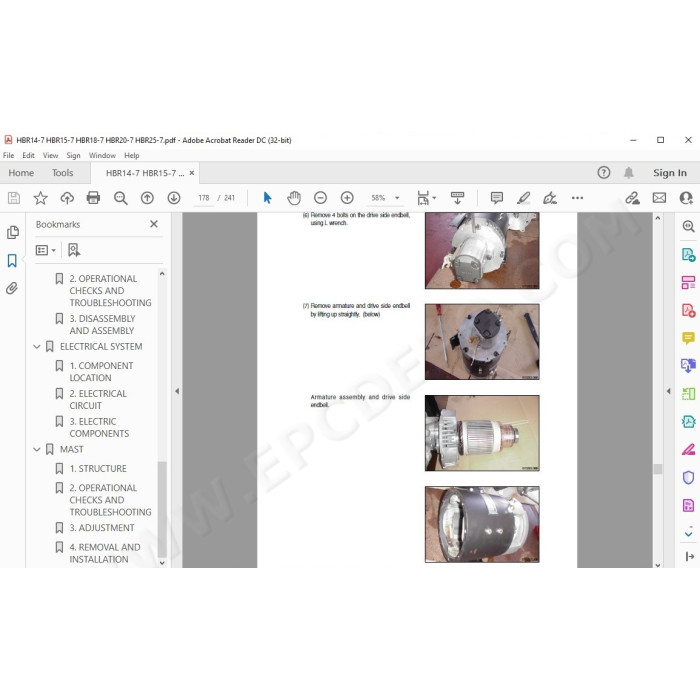Open the View menu
700x700 pixels.
tap(50, 155)
